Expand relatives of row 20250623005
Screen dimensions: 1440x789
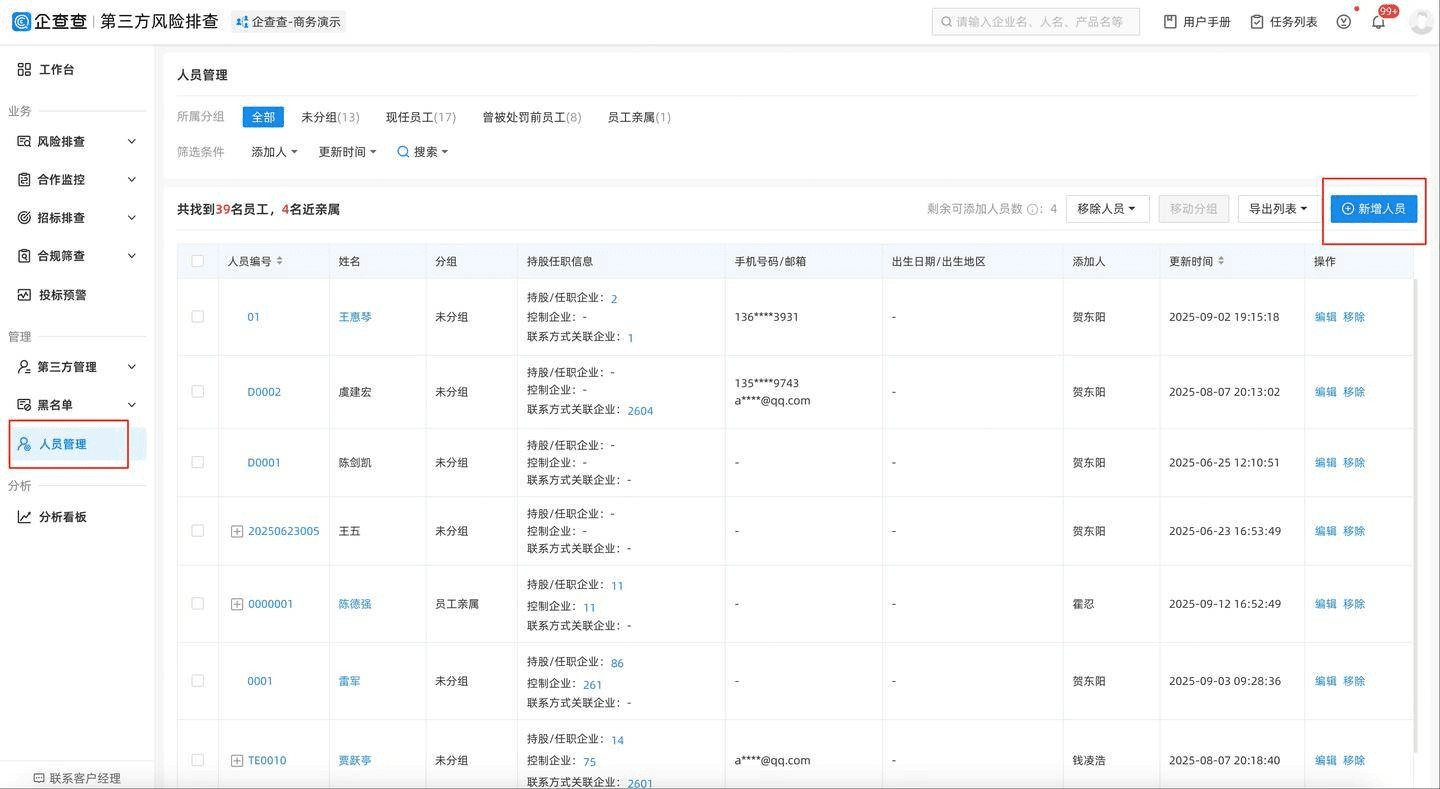click(237, 531)
